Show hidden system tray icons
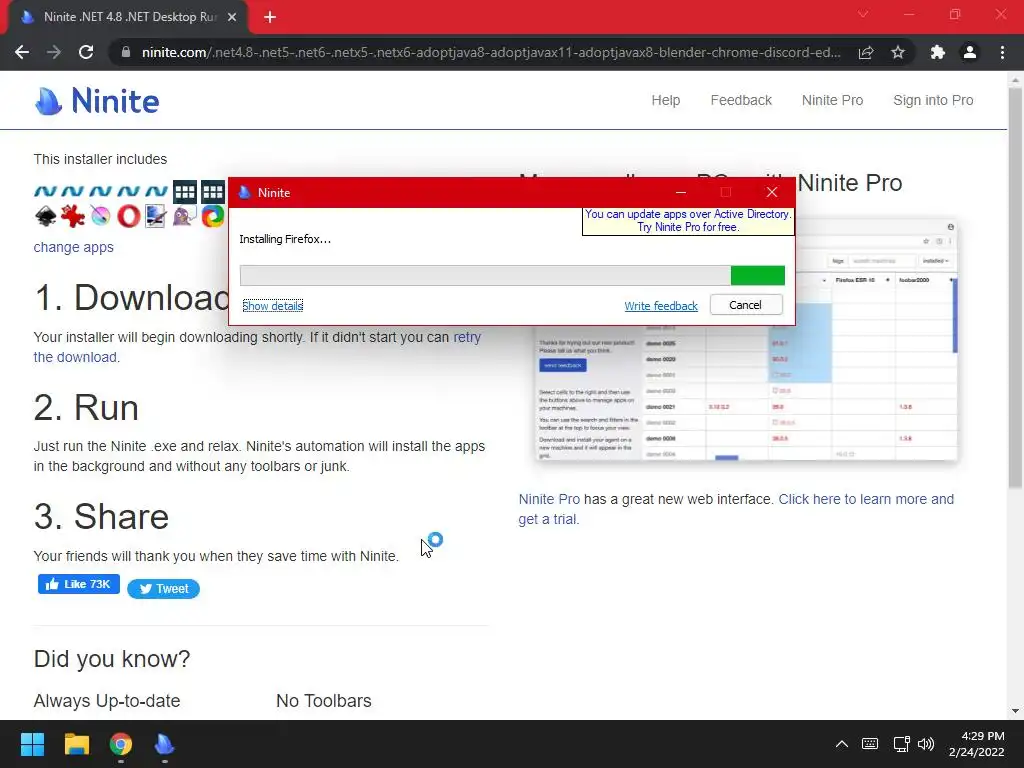This screenshot has height=768, width=1024. click(842, 744)
